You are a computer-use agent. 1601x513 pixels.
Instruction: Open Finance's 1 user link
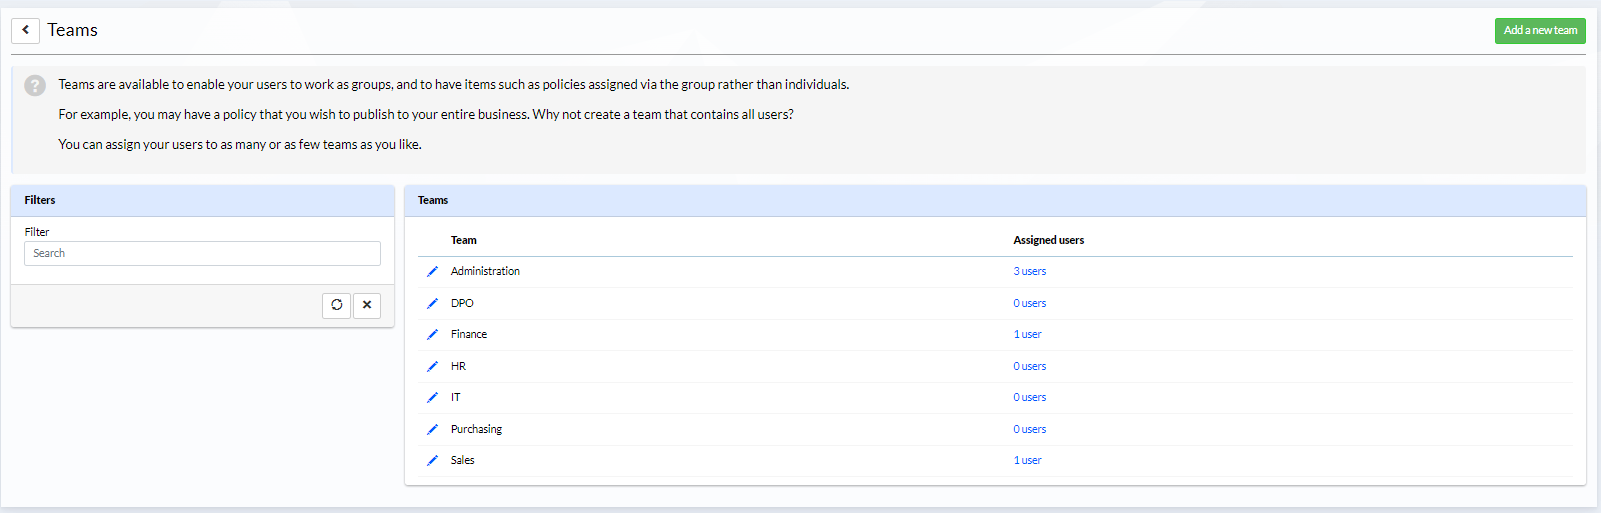point(1027,334)
